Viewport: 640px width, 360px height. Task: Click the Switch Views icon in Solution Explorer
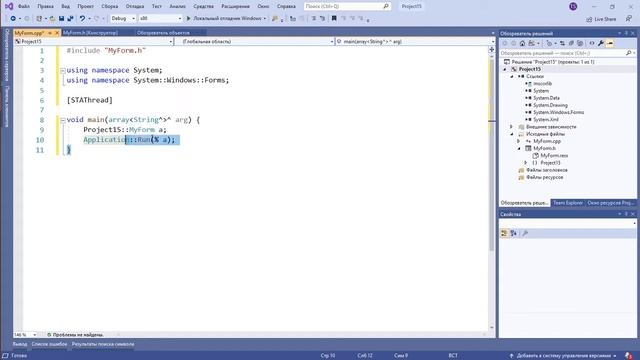tap(532, 43)
